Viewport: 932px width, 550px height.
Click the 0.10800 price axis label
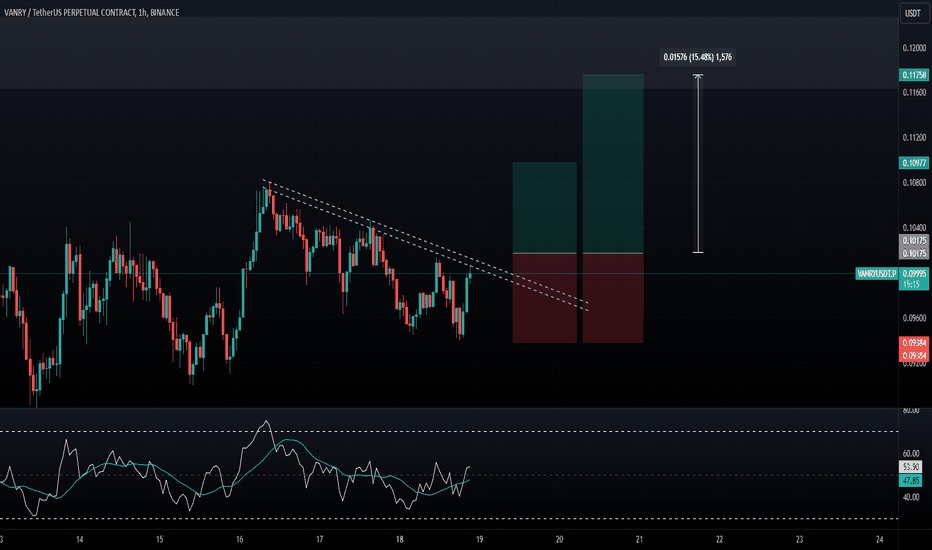(914, 183)
